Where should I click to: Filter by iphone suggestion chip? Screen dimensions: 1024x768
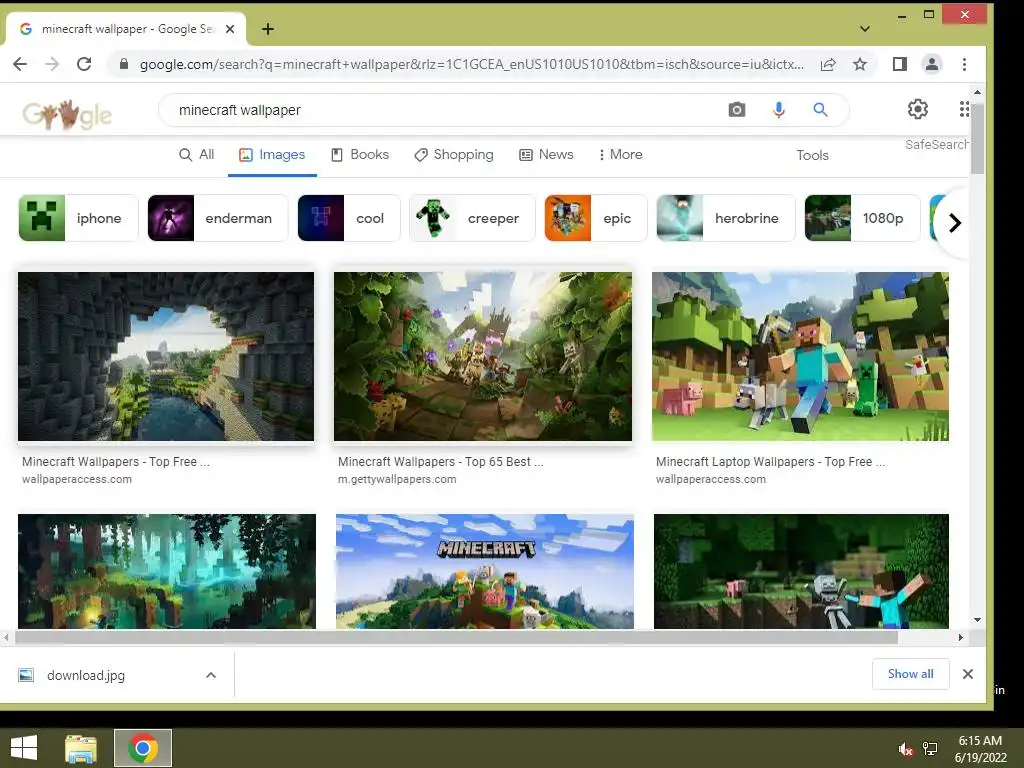click(78, 218)
